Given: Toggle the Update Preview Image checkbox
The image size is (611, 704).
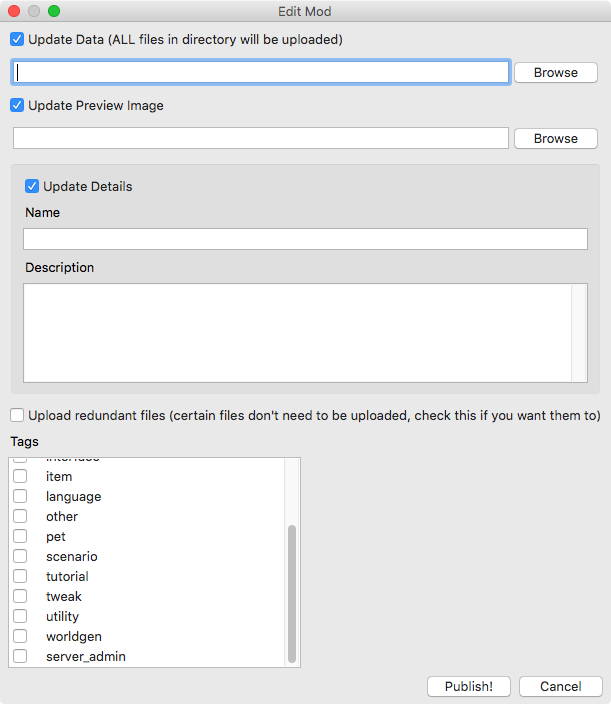Looking at the screenshot, I should (17, 106).
